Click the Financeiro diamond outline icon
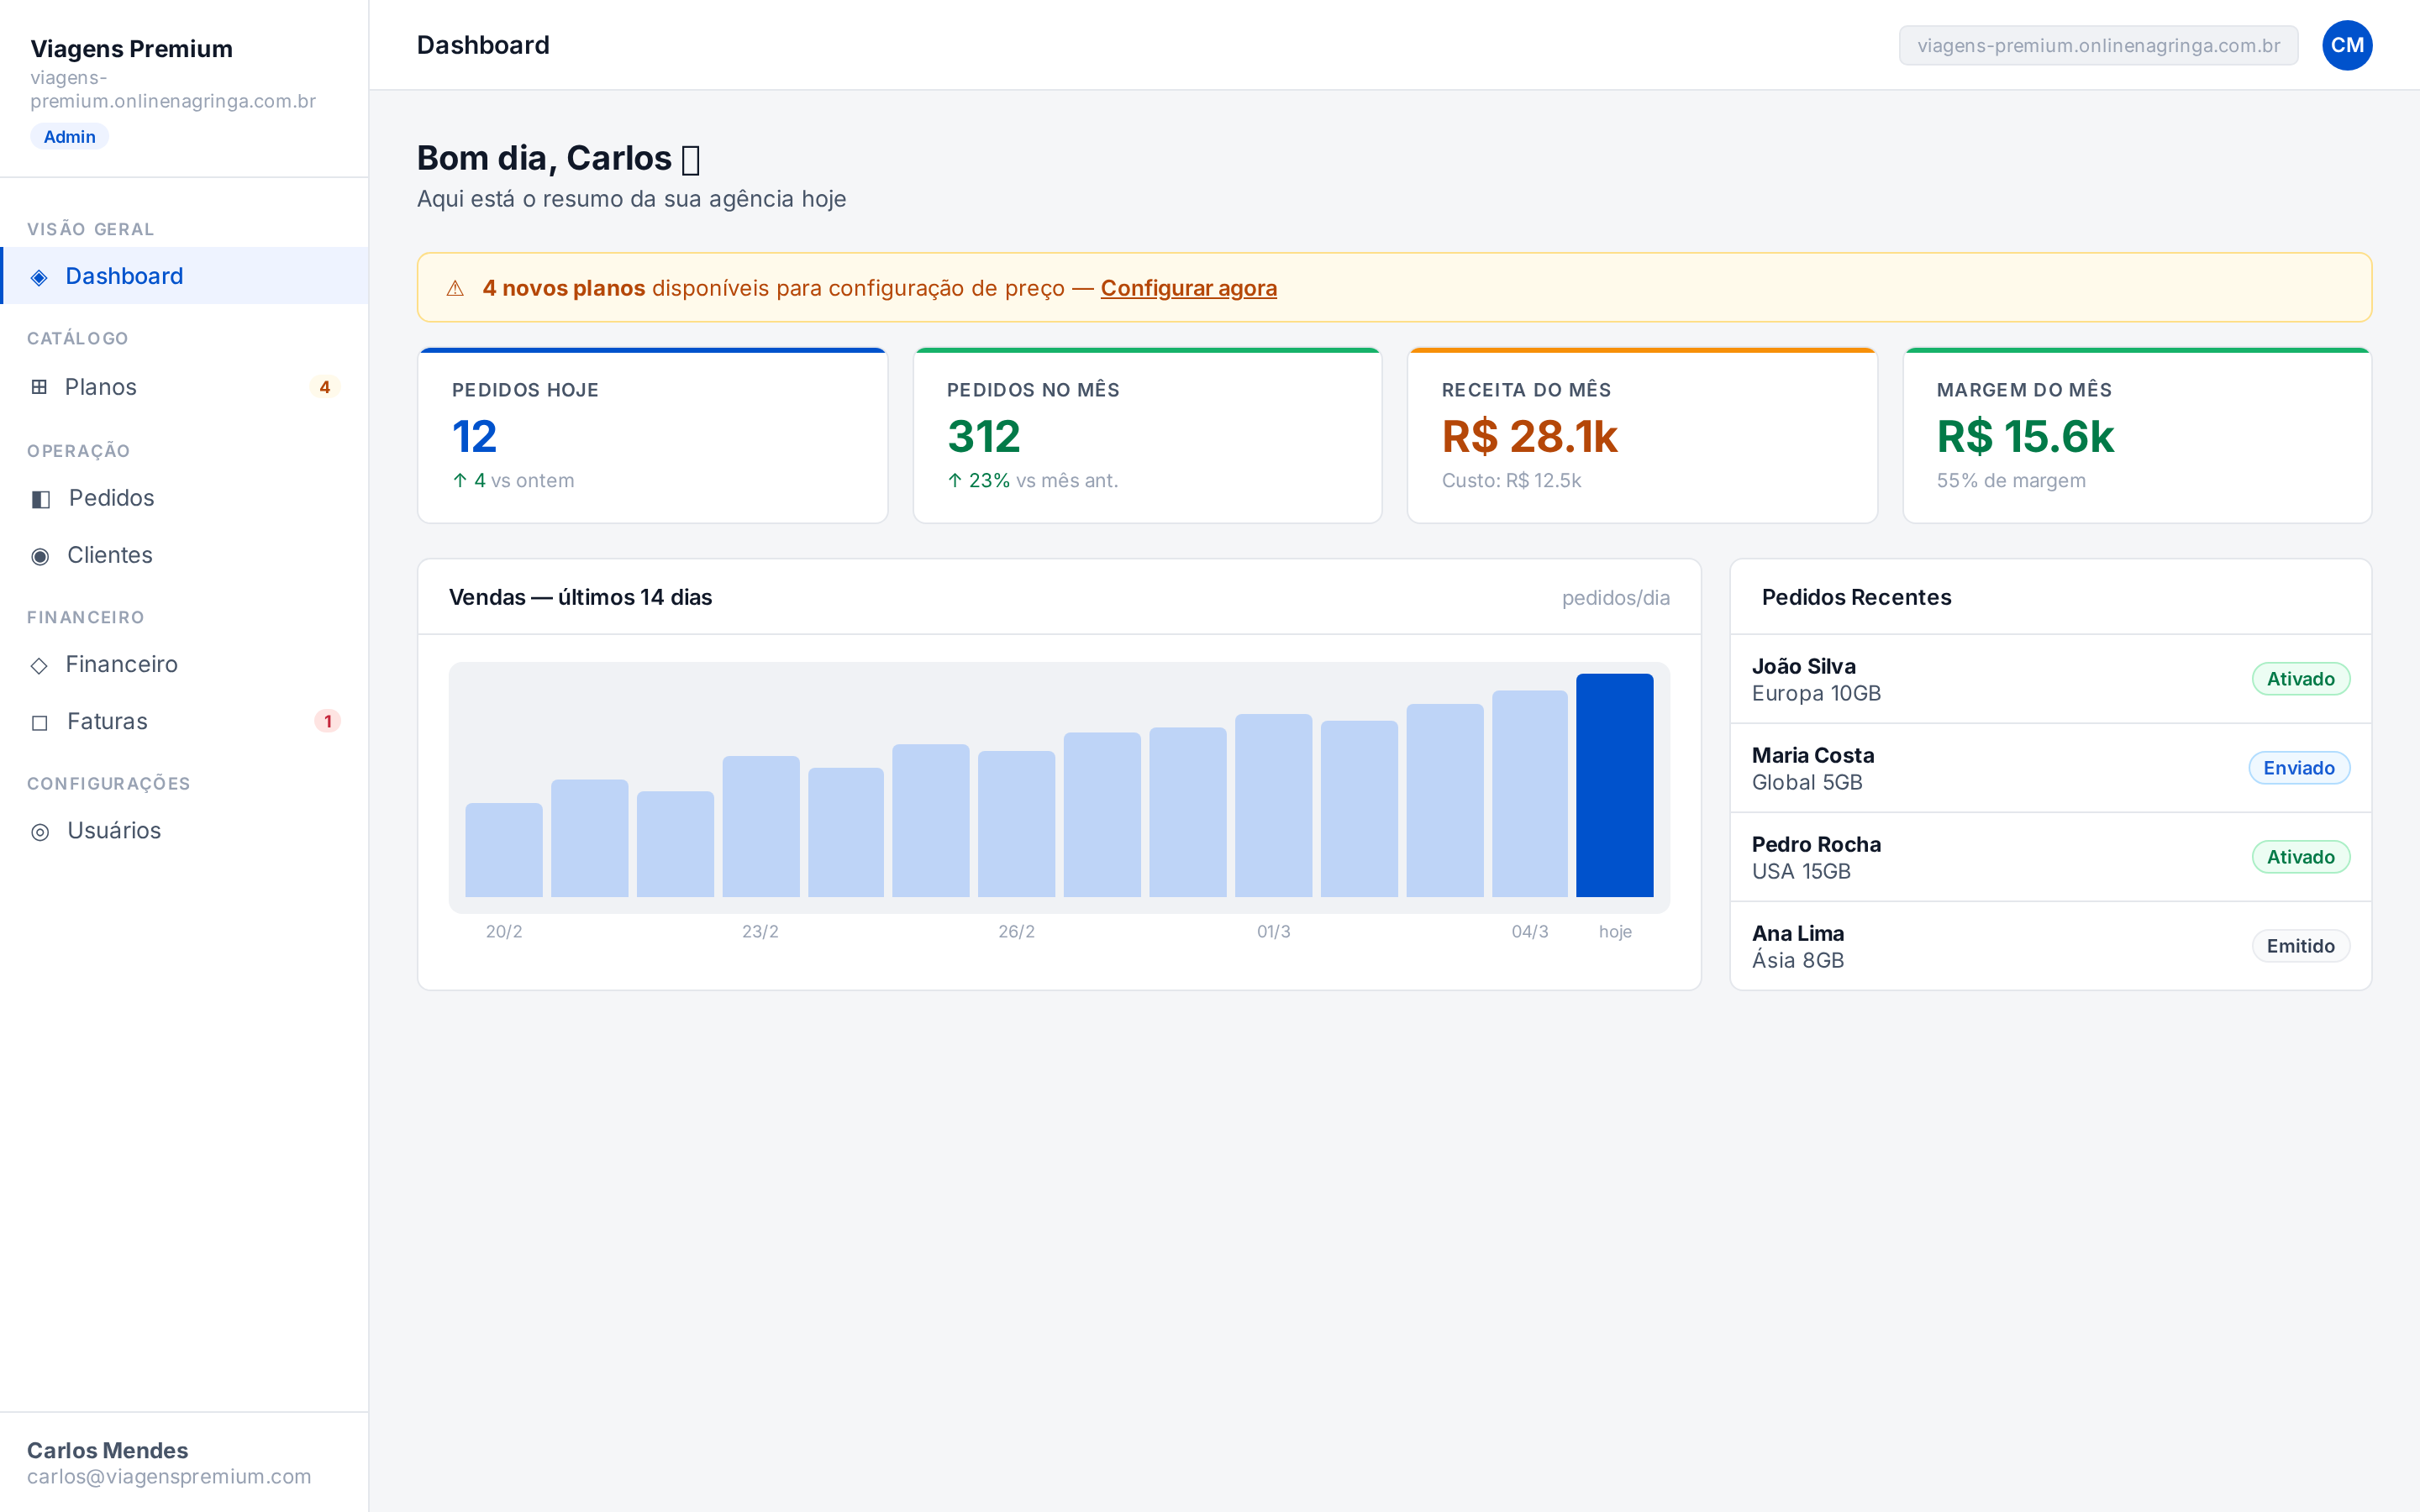Viewport: 2420px width, 1512px height. click(x=39, y=665)
